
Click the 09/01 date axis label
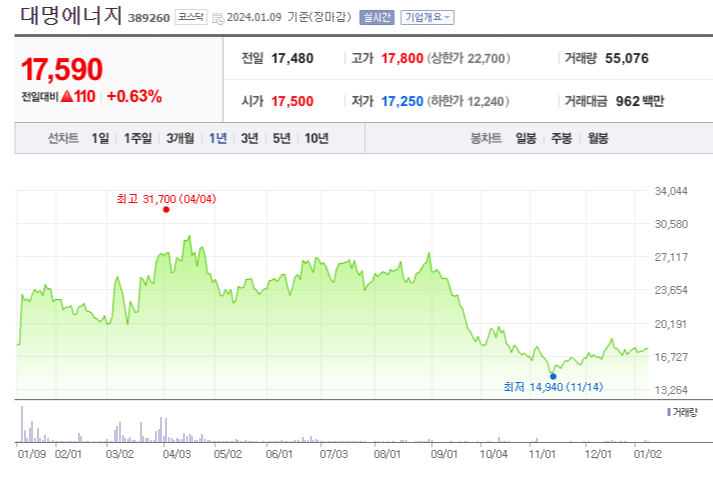(x=444, y=454)
